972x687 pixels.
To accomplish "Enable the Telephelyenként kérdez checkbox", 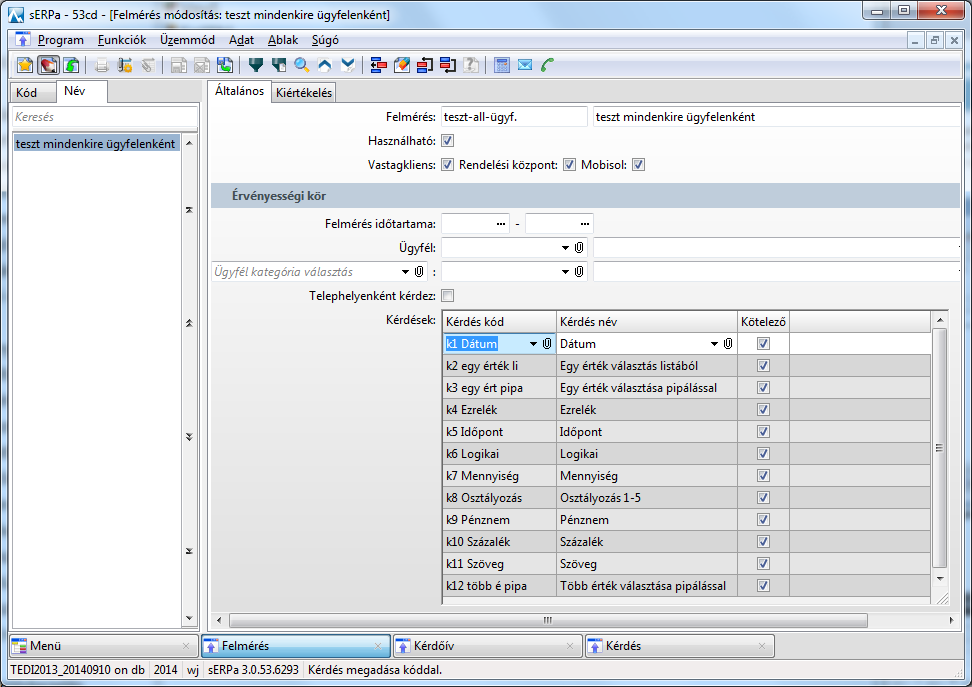I will click(x=447, y=296).
